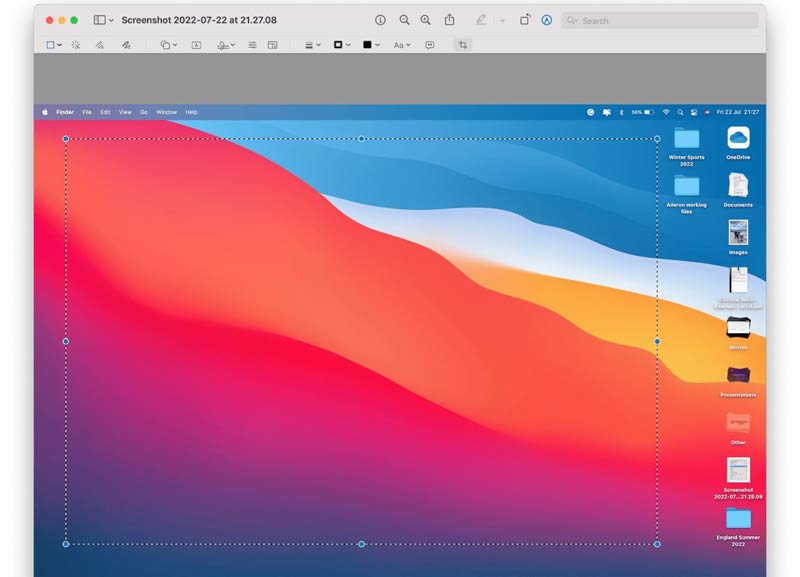800x577 pixels.
Task: Select the Draw tool
Action: 126,45
